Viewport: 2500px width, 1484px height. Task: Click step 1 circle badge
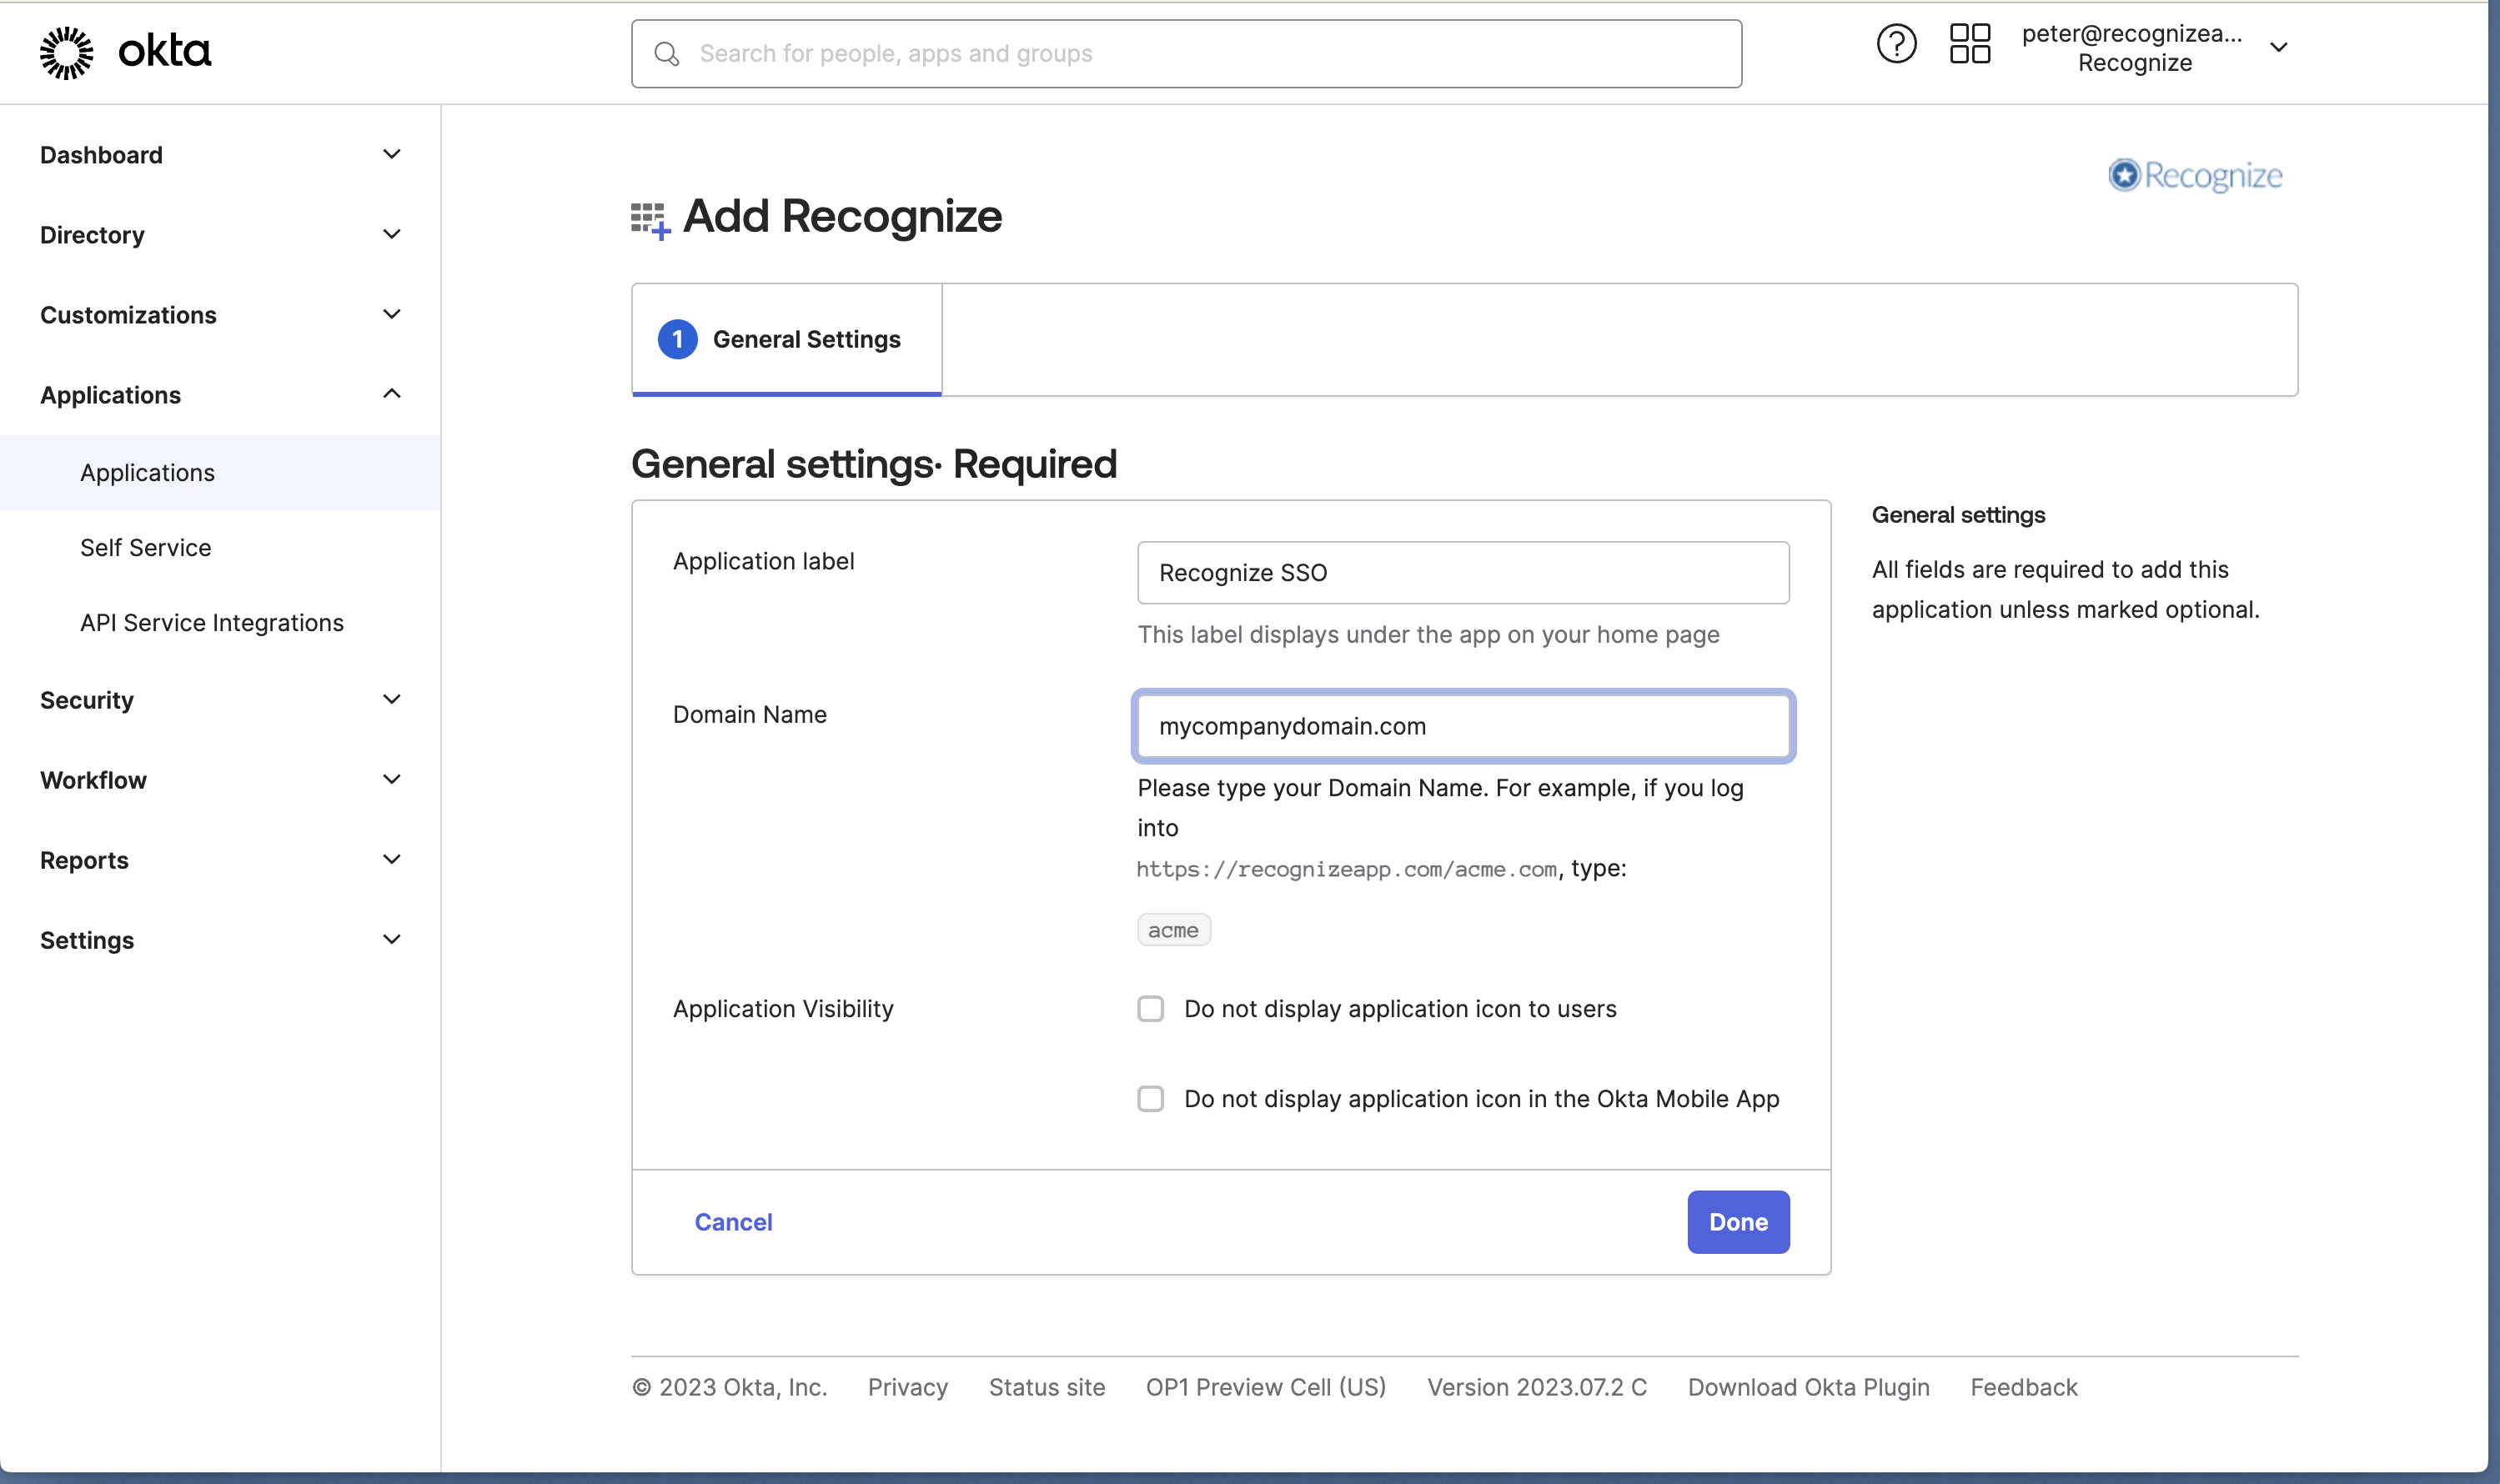(x=677, y=340)
